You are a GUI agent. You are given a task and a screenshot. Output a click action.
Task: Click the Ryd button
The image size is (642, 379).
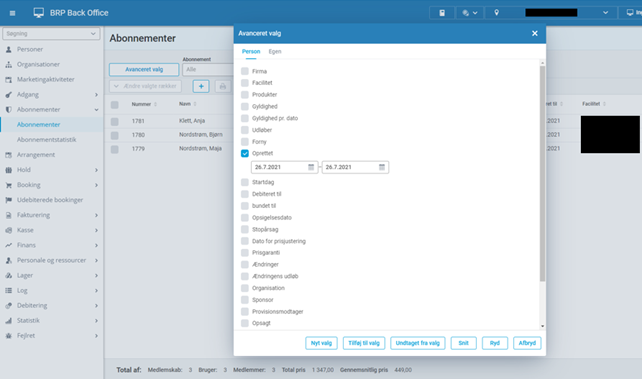[x=495, y=343]
